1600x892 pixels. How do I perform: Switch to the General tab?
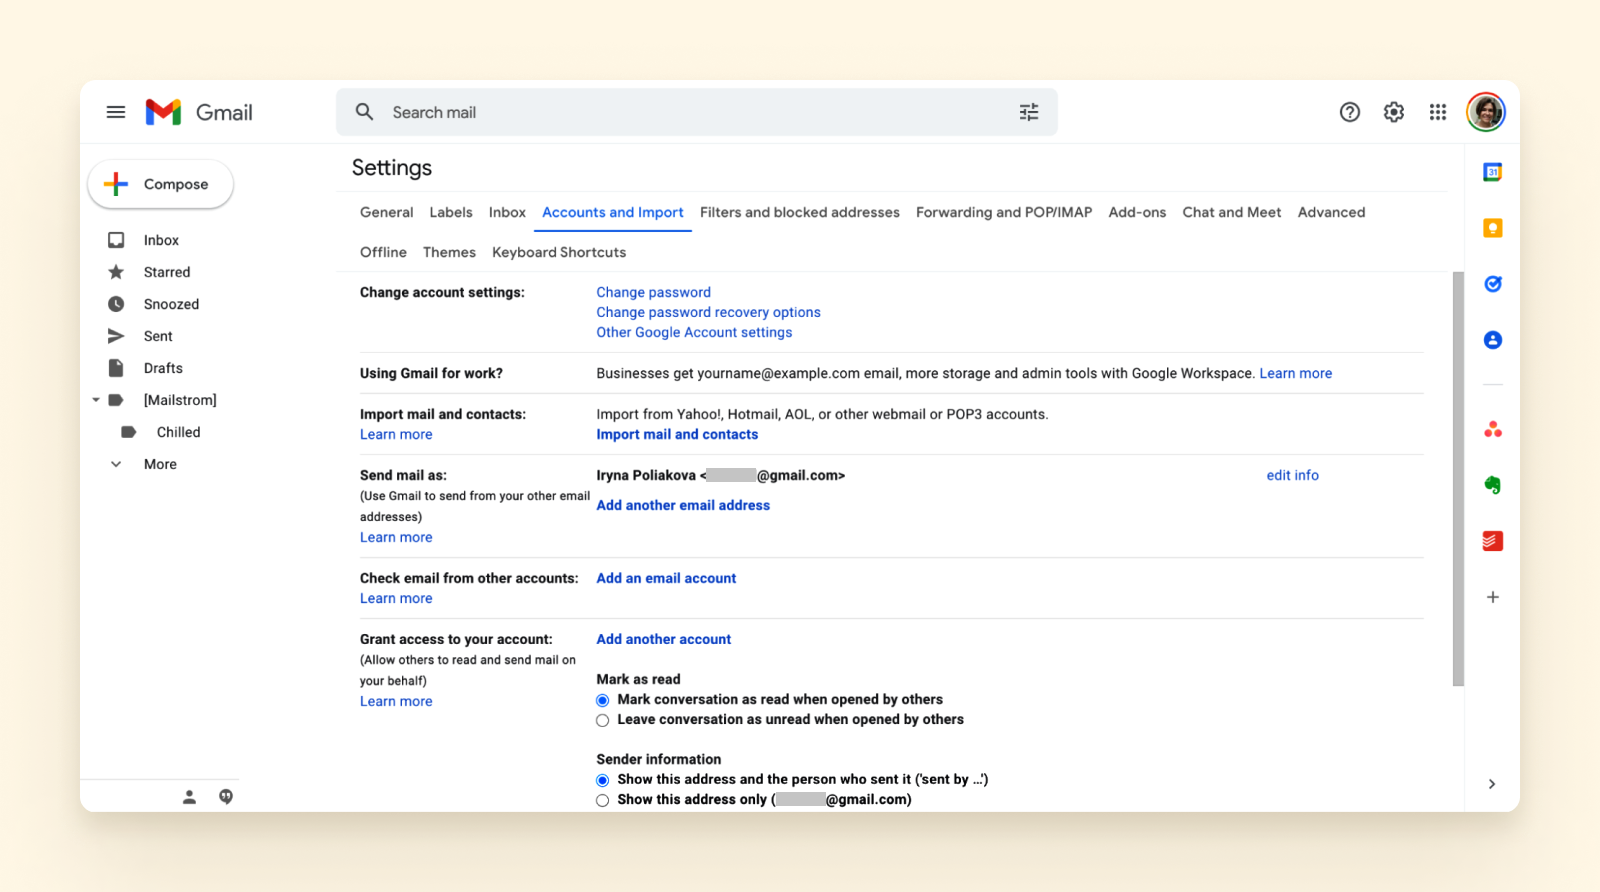click(x=386, y=212)
